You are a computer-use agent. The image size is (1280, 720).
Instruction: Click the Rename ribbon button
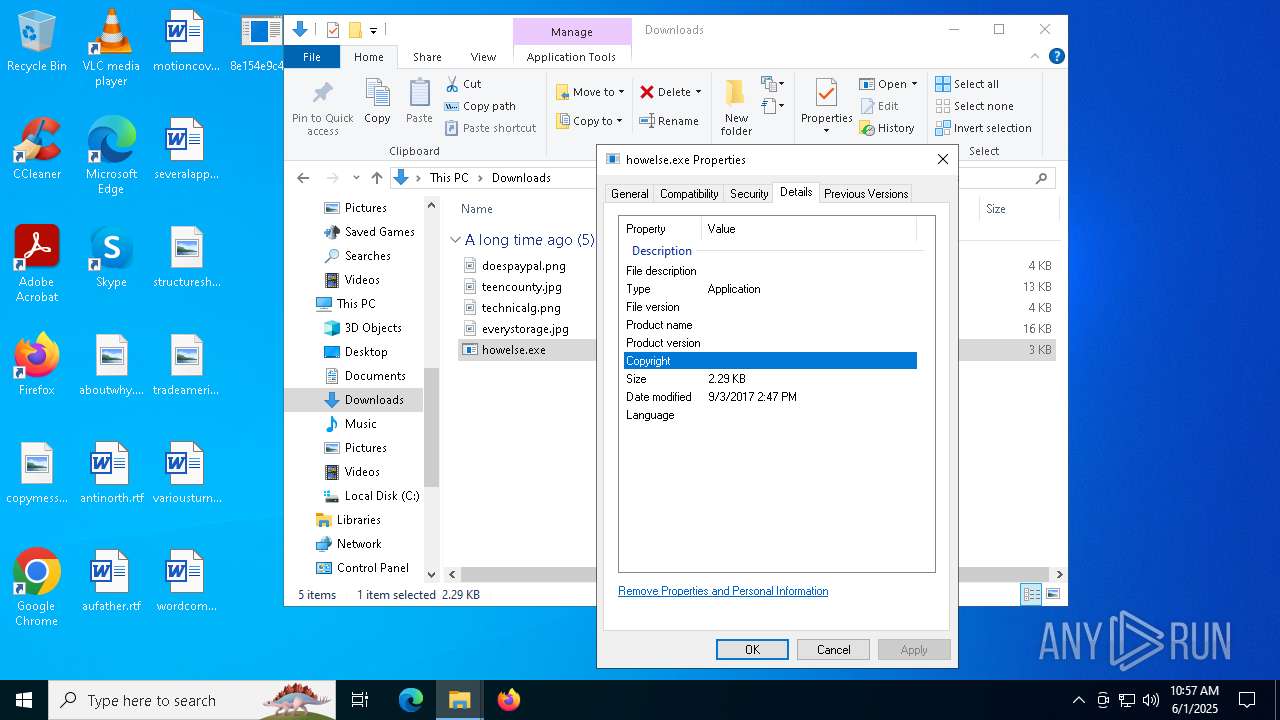[669, 121]
